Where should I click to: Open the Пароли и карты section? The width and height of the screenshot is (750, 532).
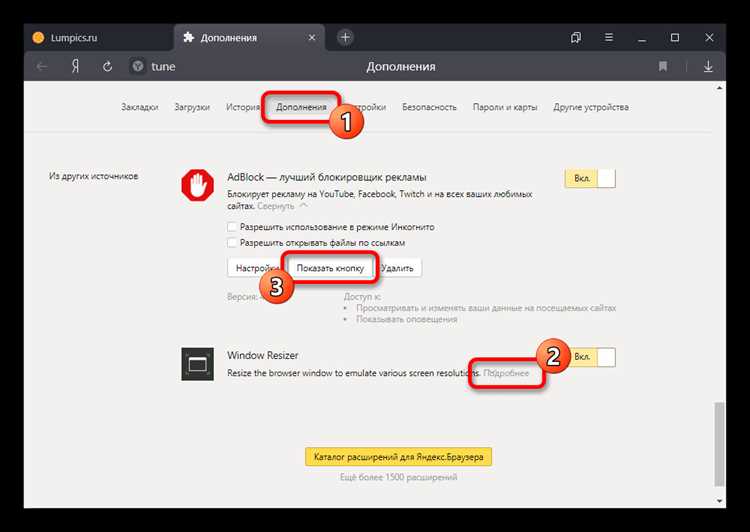(x=505, y=107)
